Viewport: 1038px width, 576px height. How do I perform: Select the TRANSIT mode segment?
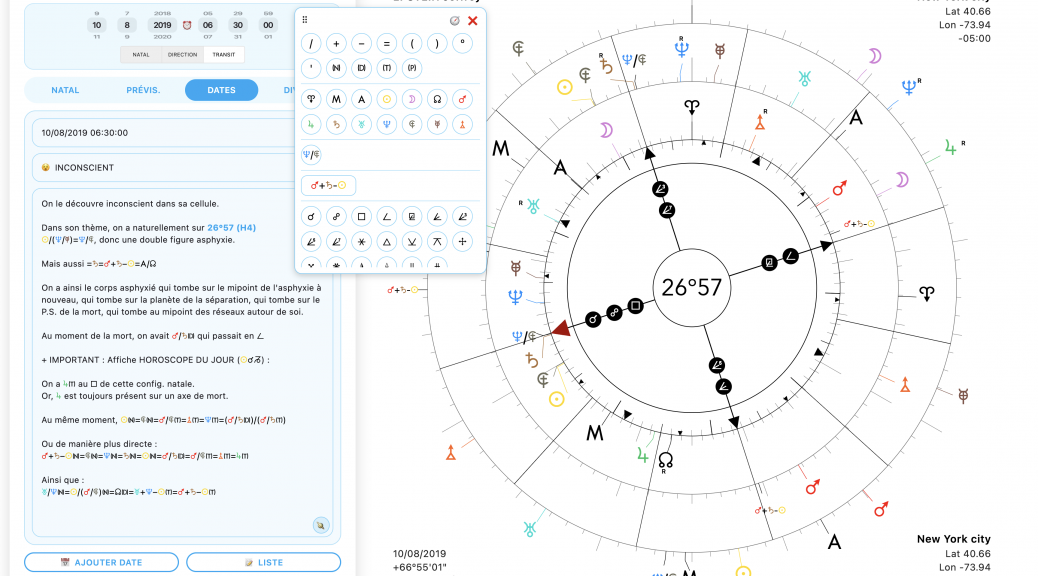point(222,55)
